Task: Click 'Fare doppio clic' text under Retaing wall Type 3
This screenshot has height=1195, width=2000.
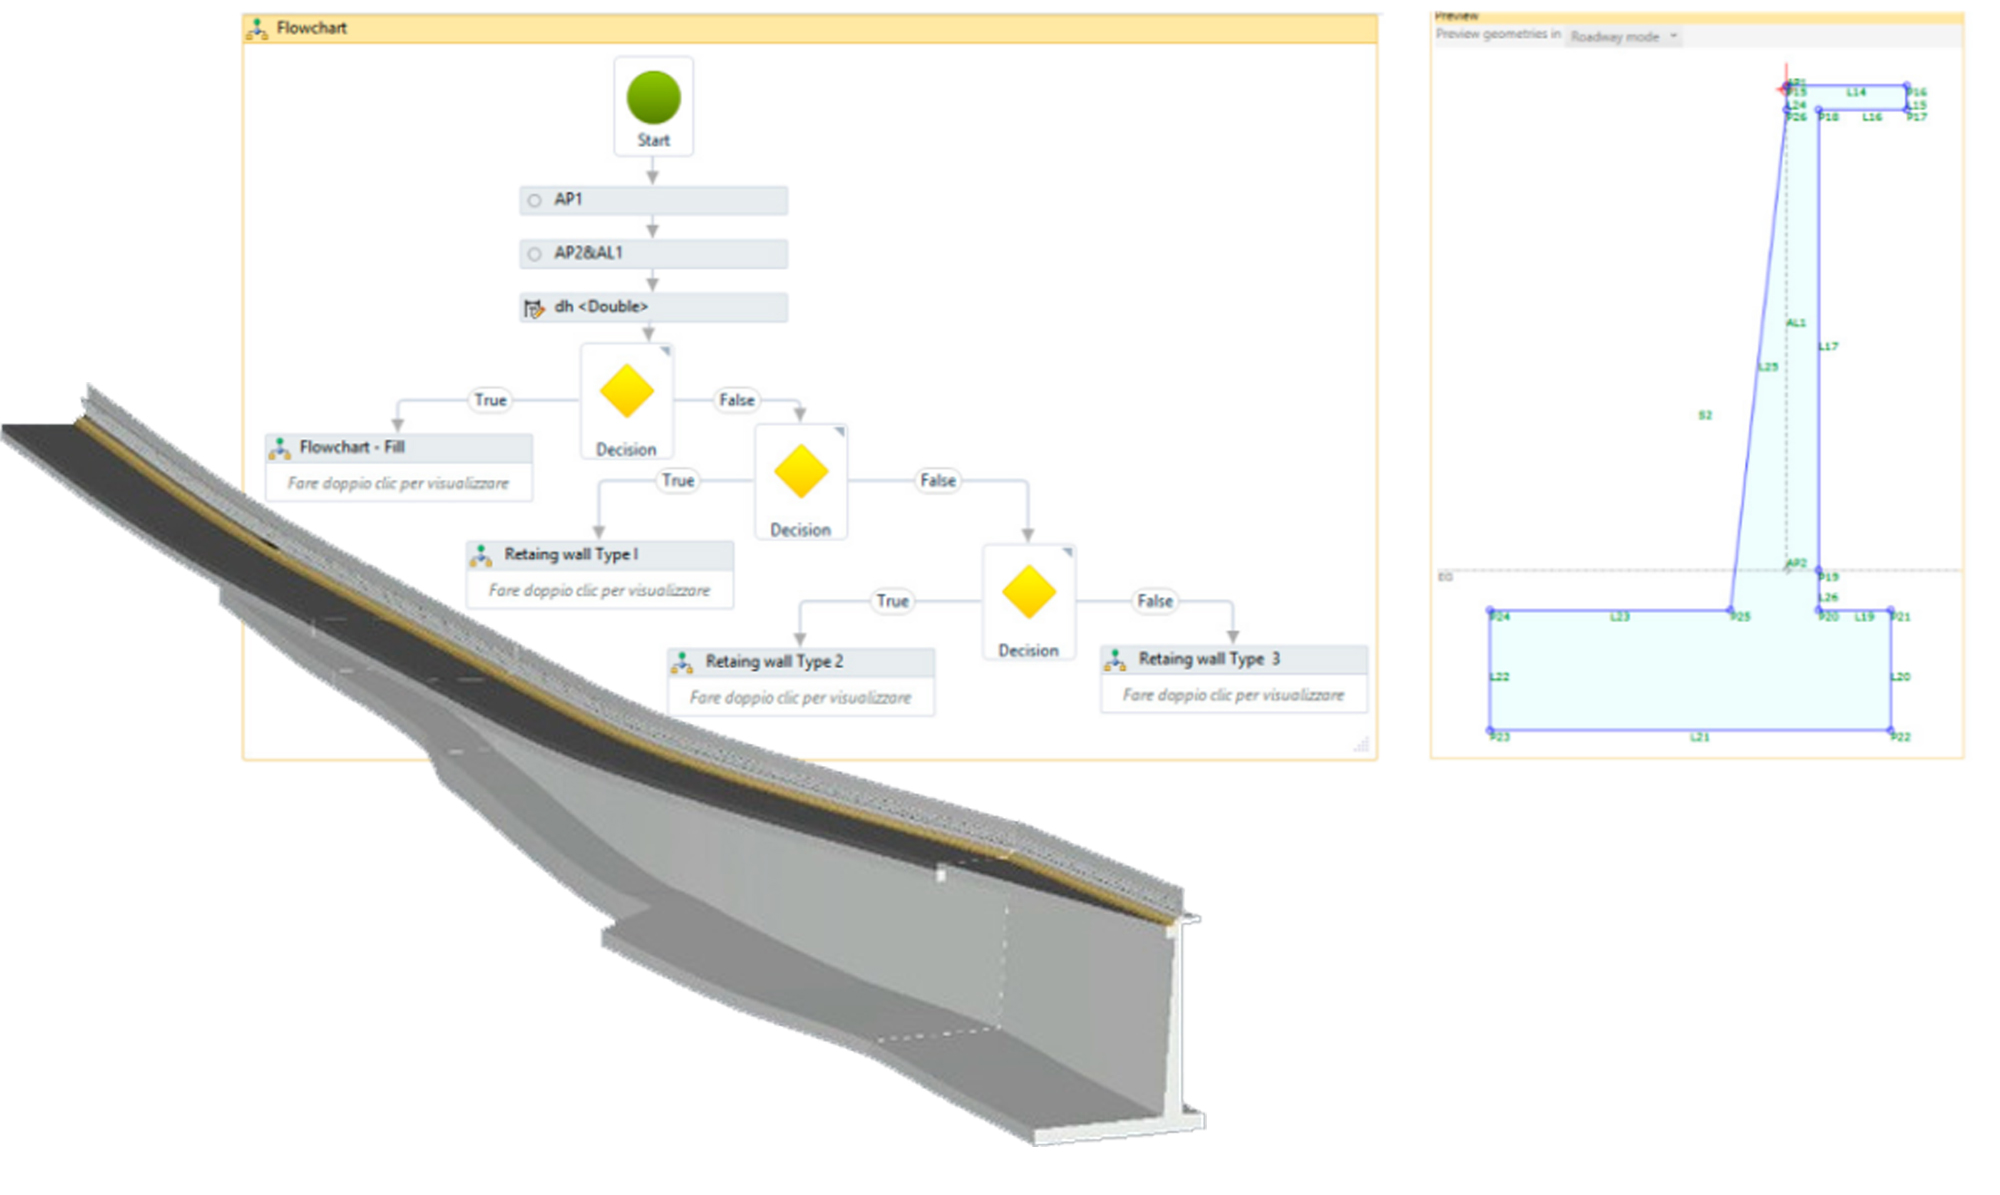Action: pos(1233,695)
